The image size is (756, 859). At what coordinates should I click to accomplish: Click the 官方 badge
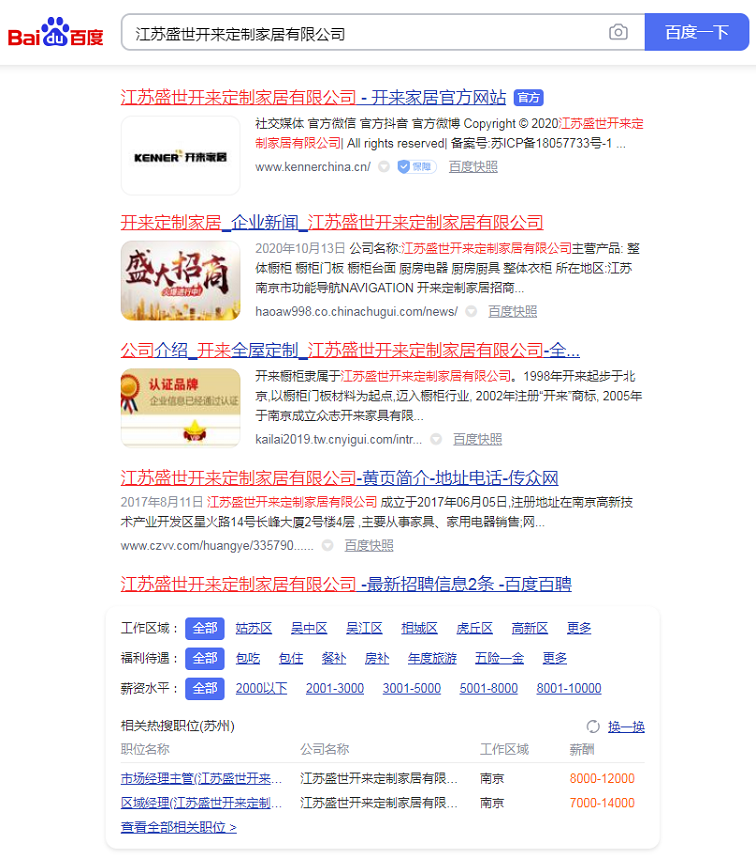coord(528,98)
